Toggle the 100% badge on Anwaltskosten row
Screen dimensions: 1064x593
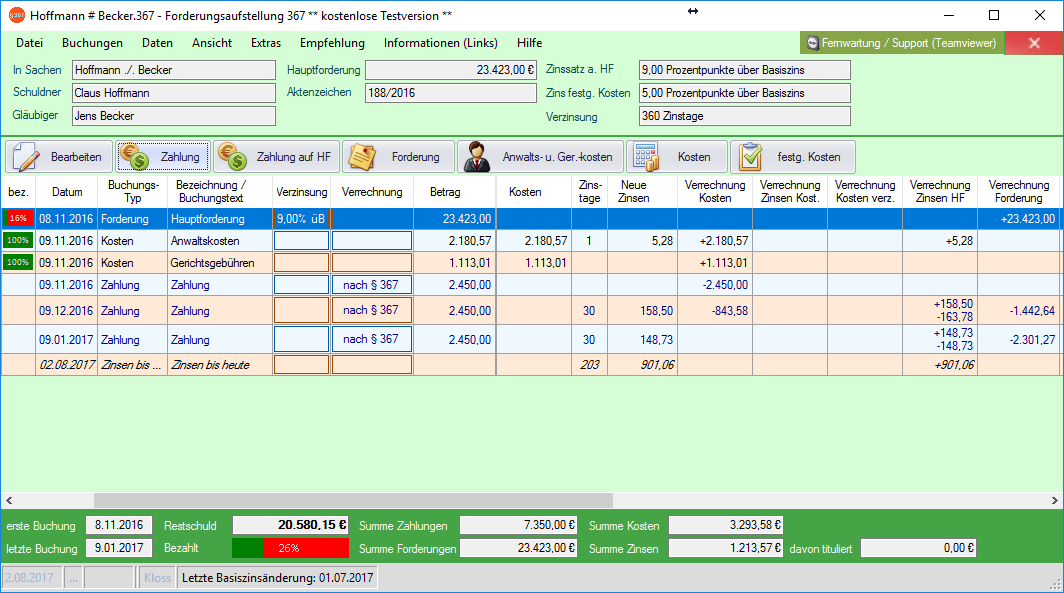(19, 240)
